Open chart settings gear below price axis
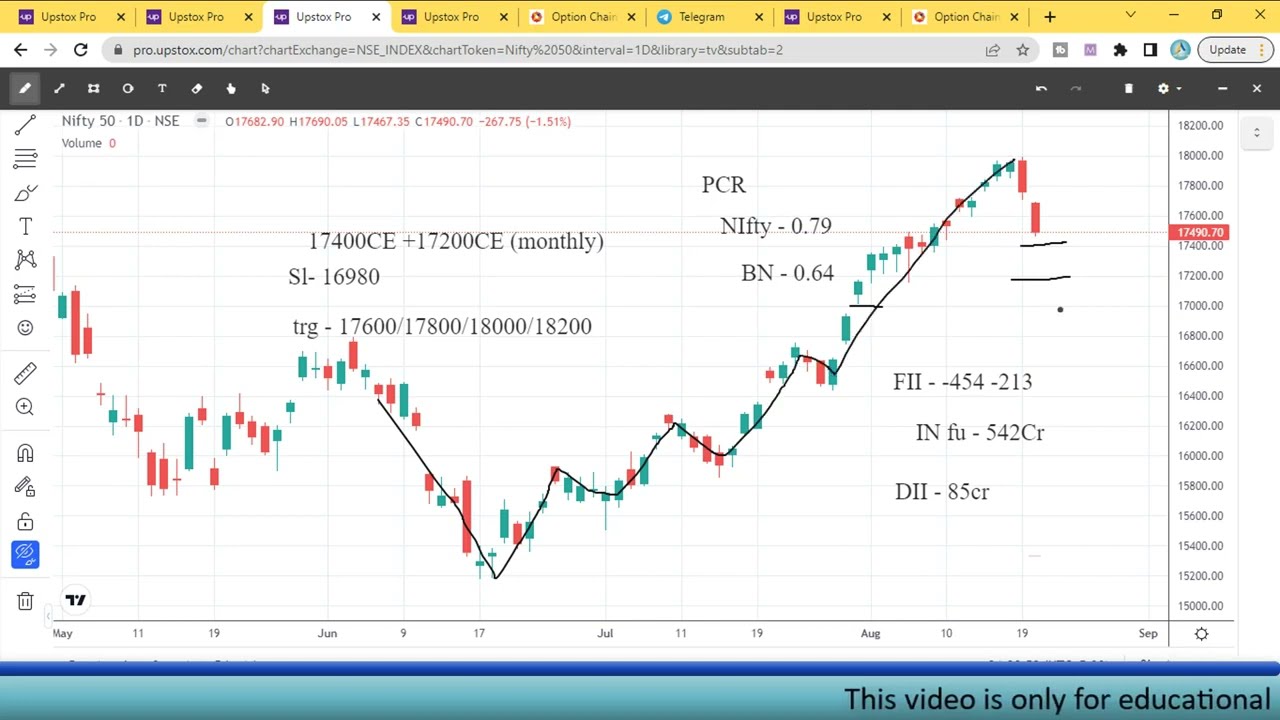Image resolution: width=1280 pixels, height=720 pixels. [x=1201, y=634]
